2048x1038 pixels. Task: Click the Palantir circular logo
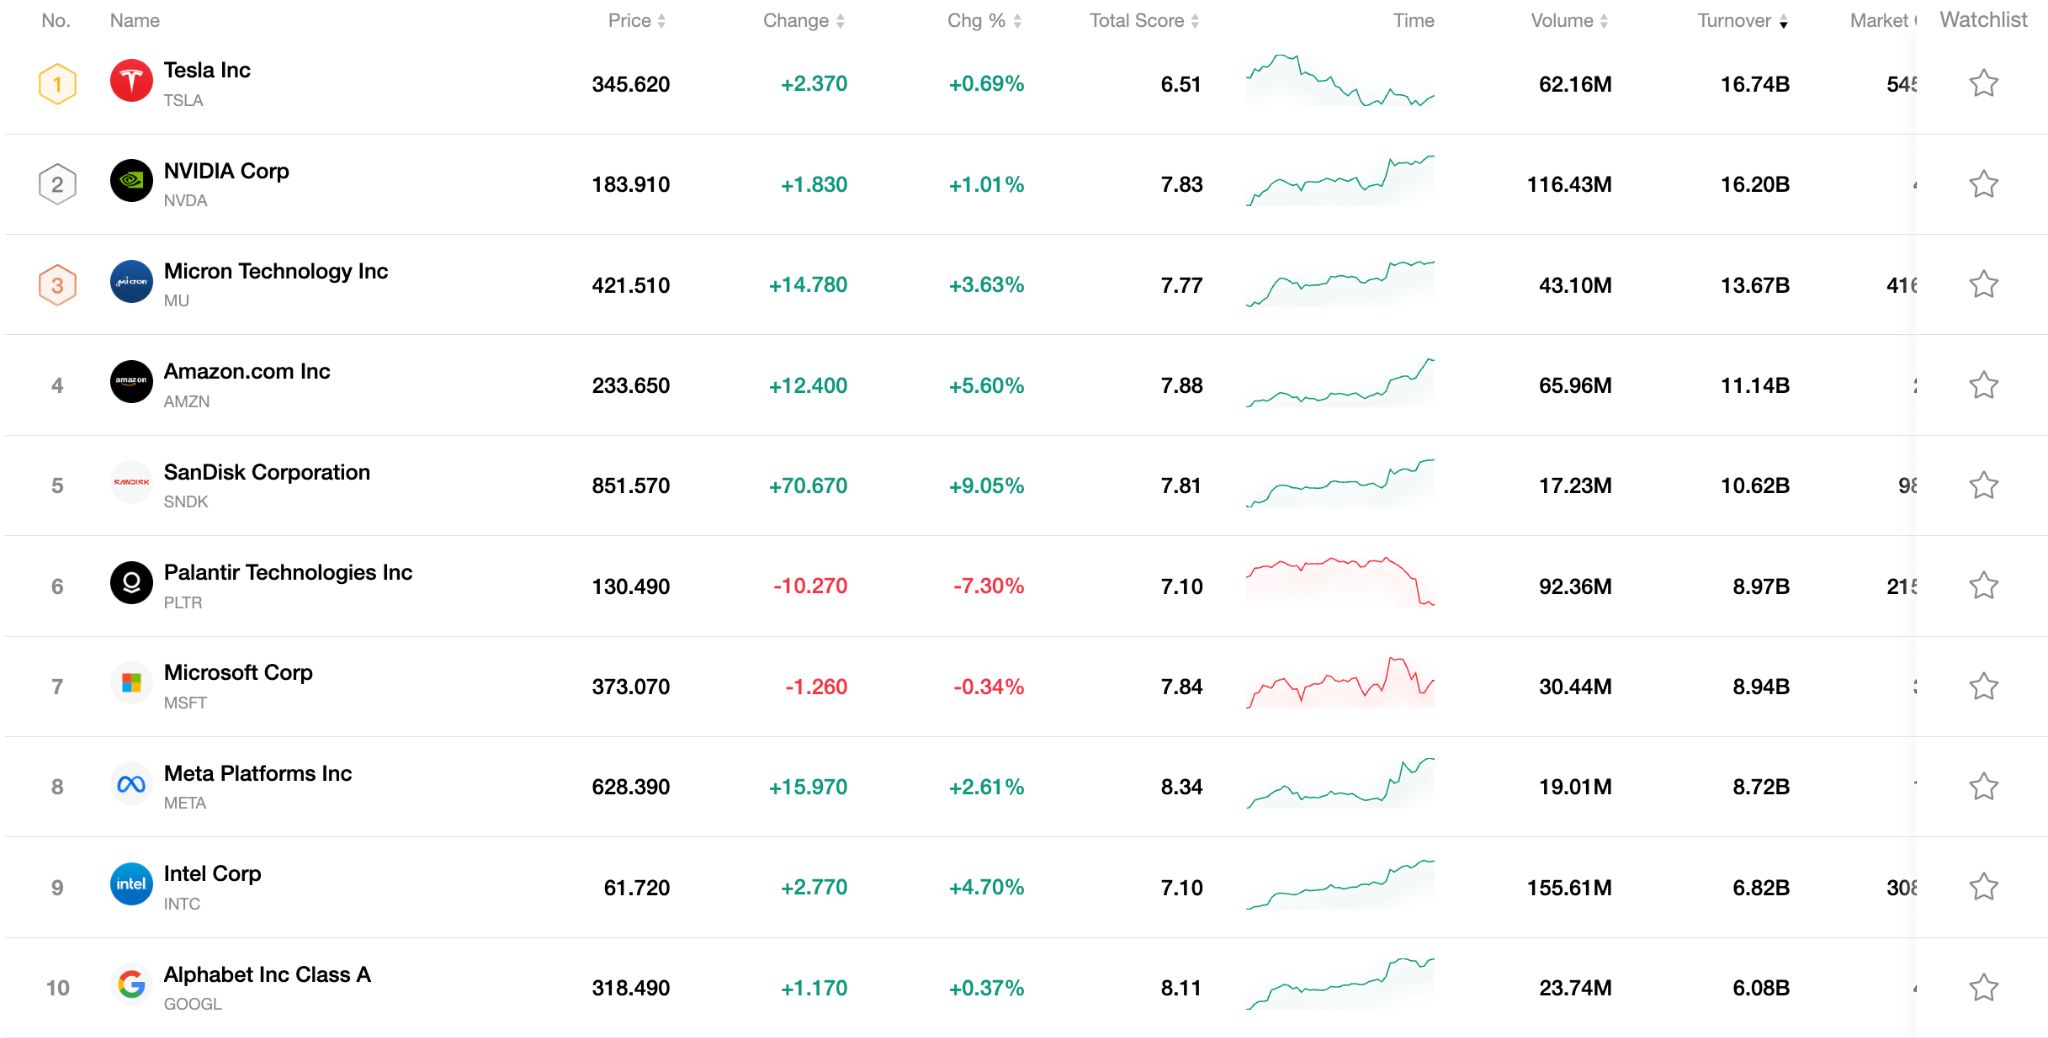[x=131, y=585]
